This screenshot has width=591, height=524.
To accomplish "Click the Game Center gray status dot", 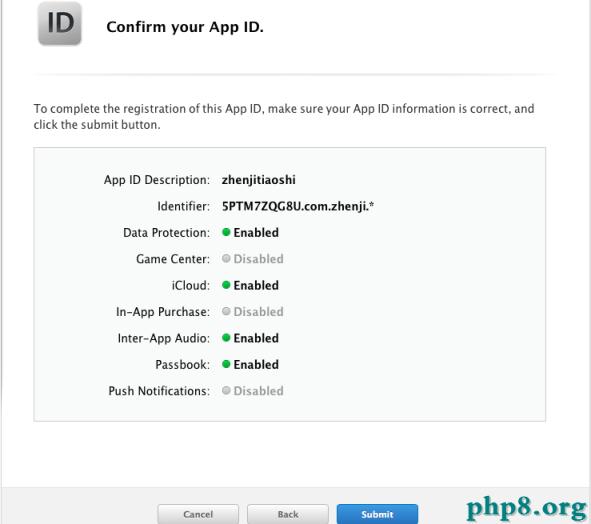I will [x=226, y=259].
